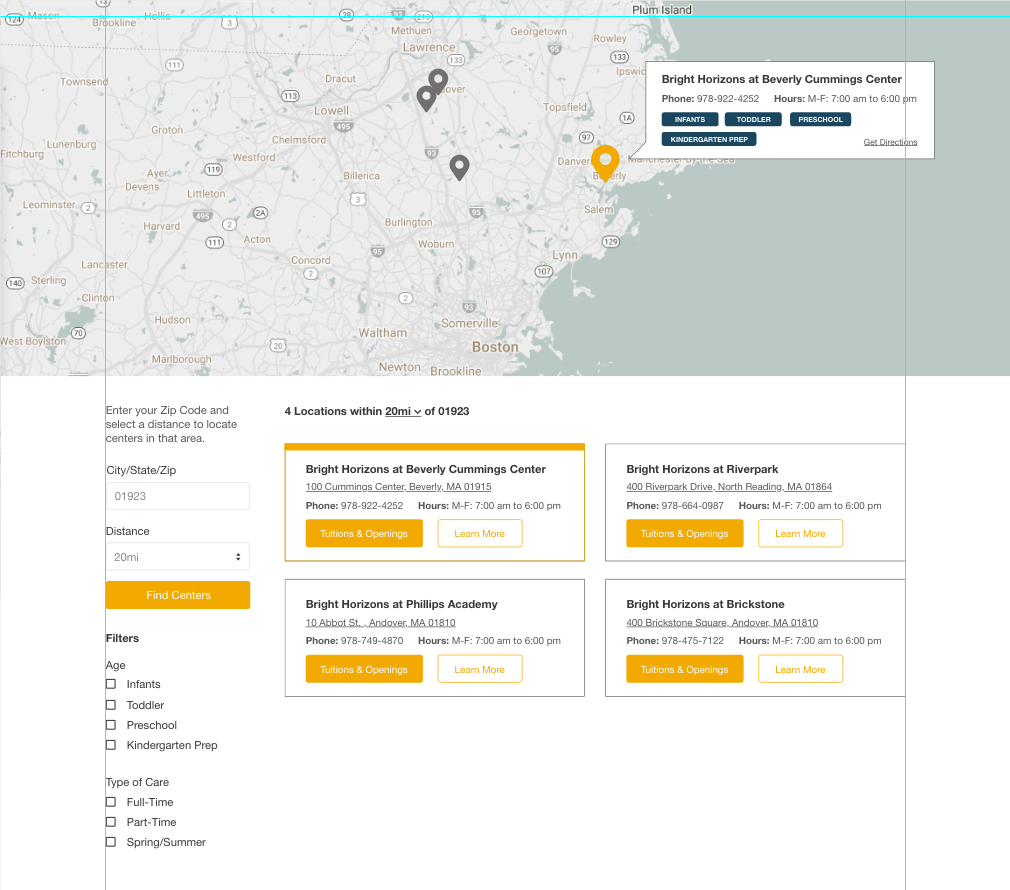Click the KINDERGARTEN PREP tag in popup

[709, 139]
